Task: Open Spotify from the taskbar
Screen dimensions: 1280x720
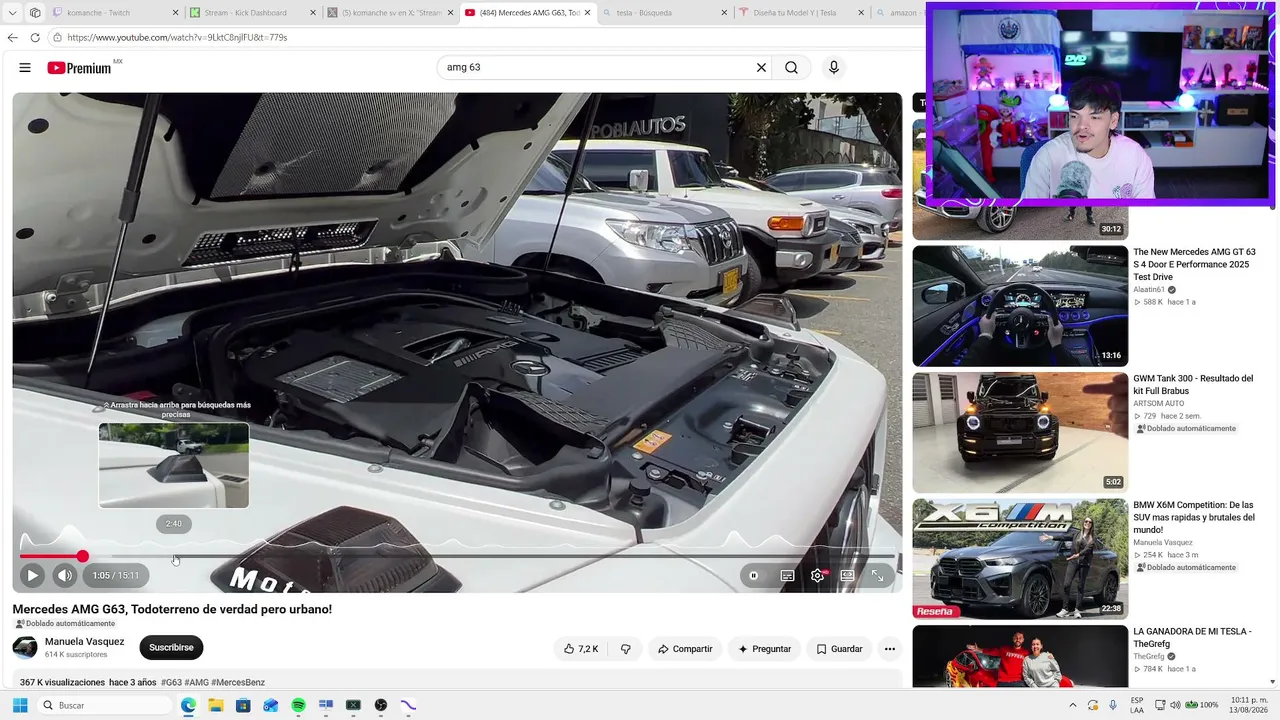Action: (298, 705)
